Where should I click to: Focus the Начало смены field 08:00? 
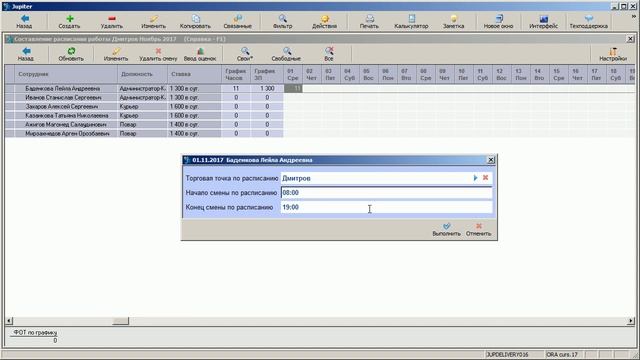(x=386, y=193)
